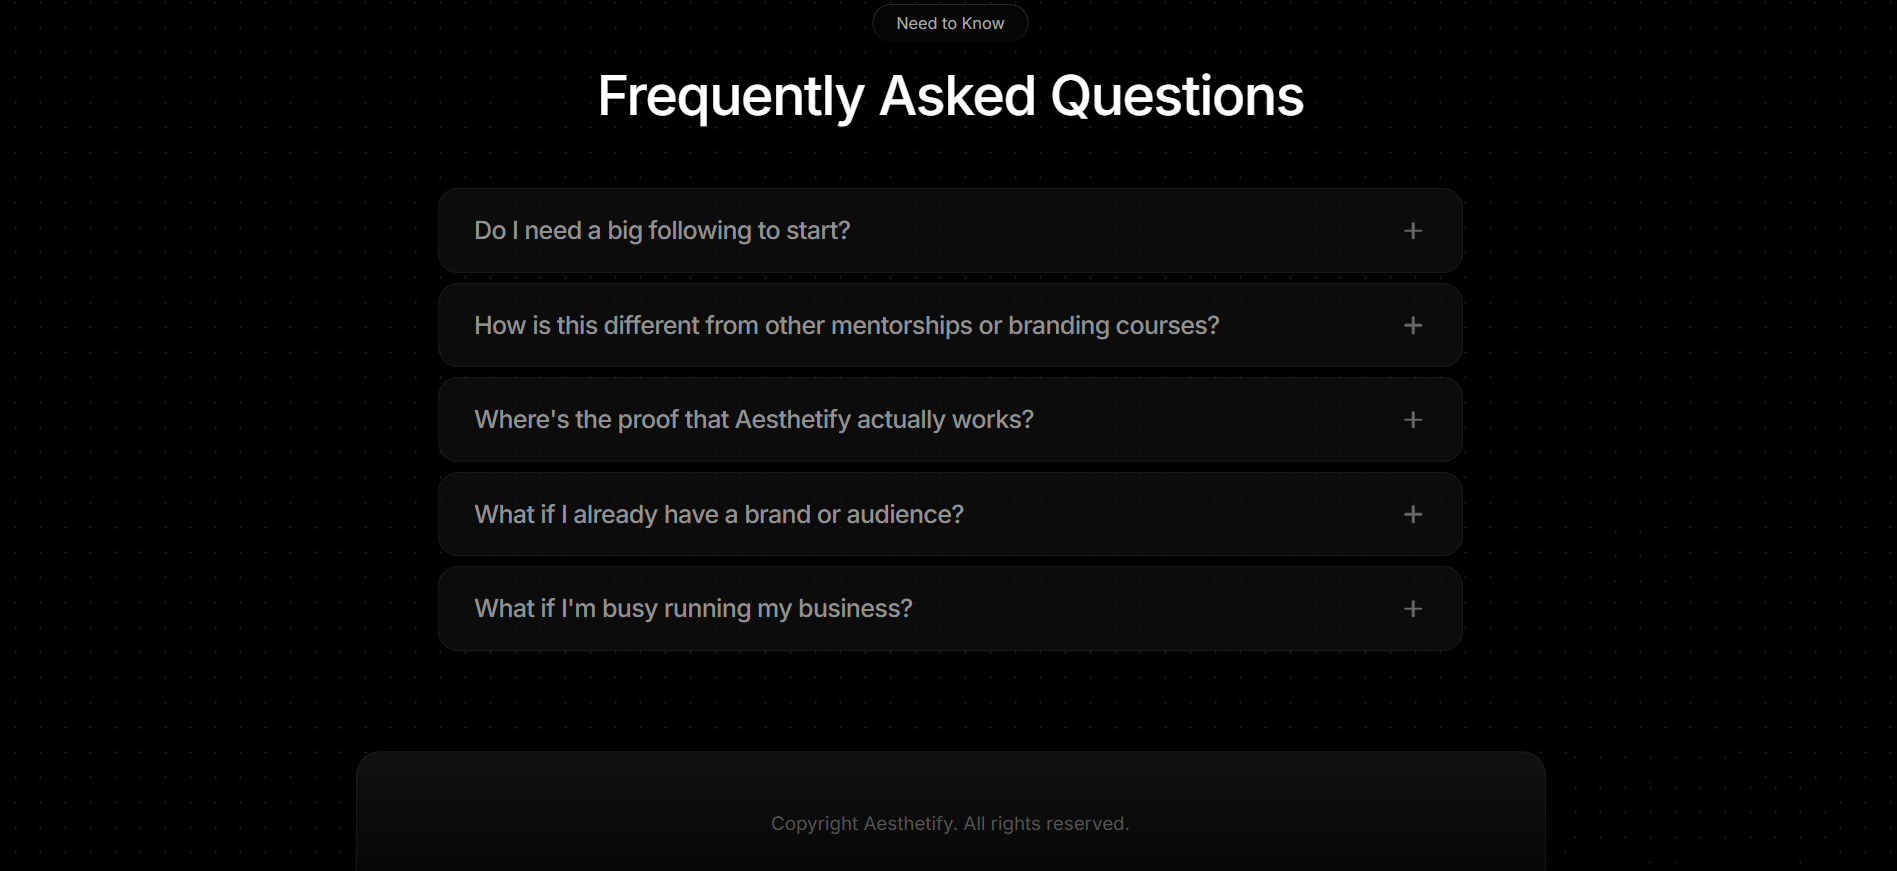Open the proof question using its plus icon
This screenshot has width=1897, height=871.
point(1412,420)
